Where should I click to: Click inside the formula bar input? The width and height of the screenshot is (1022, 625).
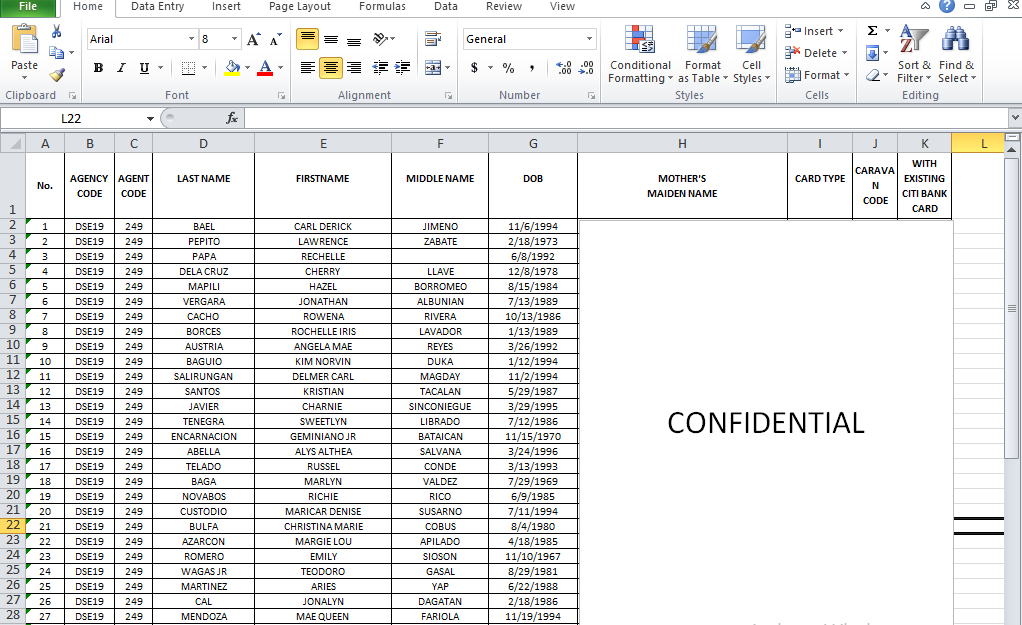tap(626, 118)
